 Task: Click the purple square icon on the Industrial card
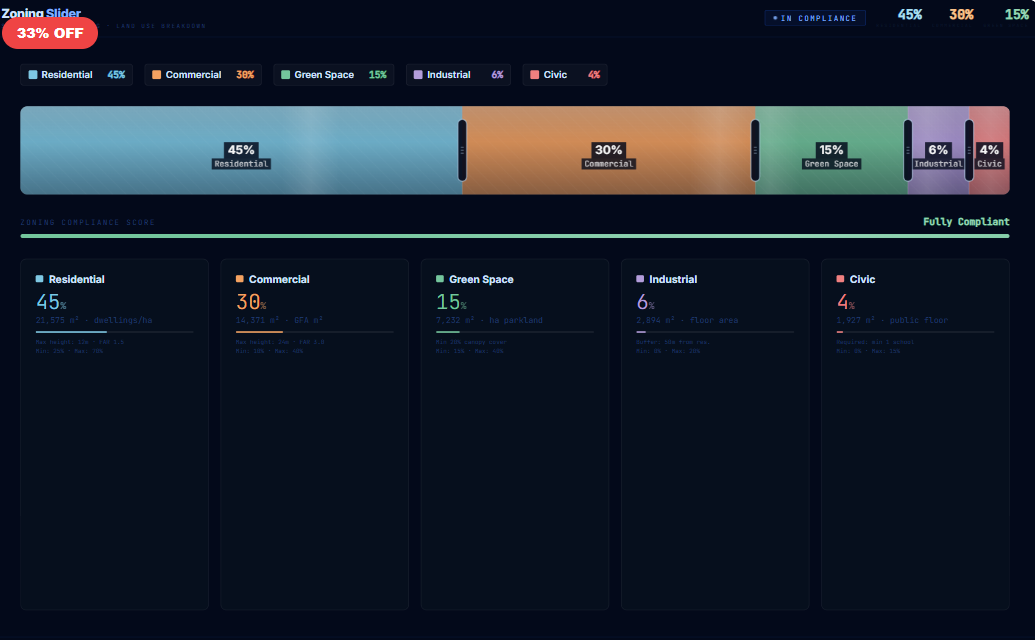[642, 279]
